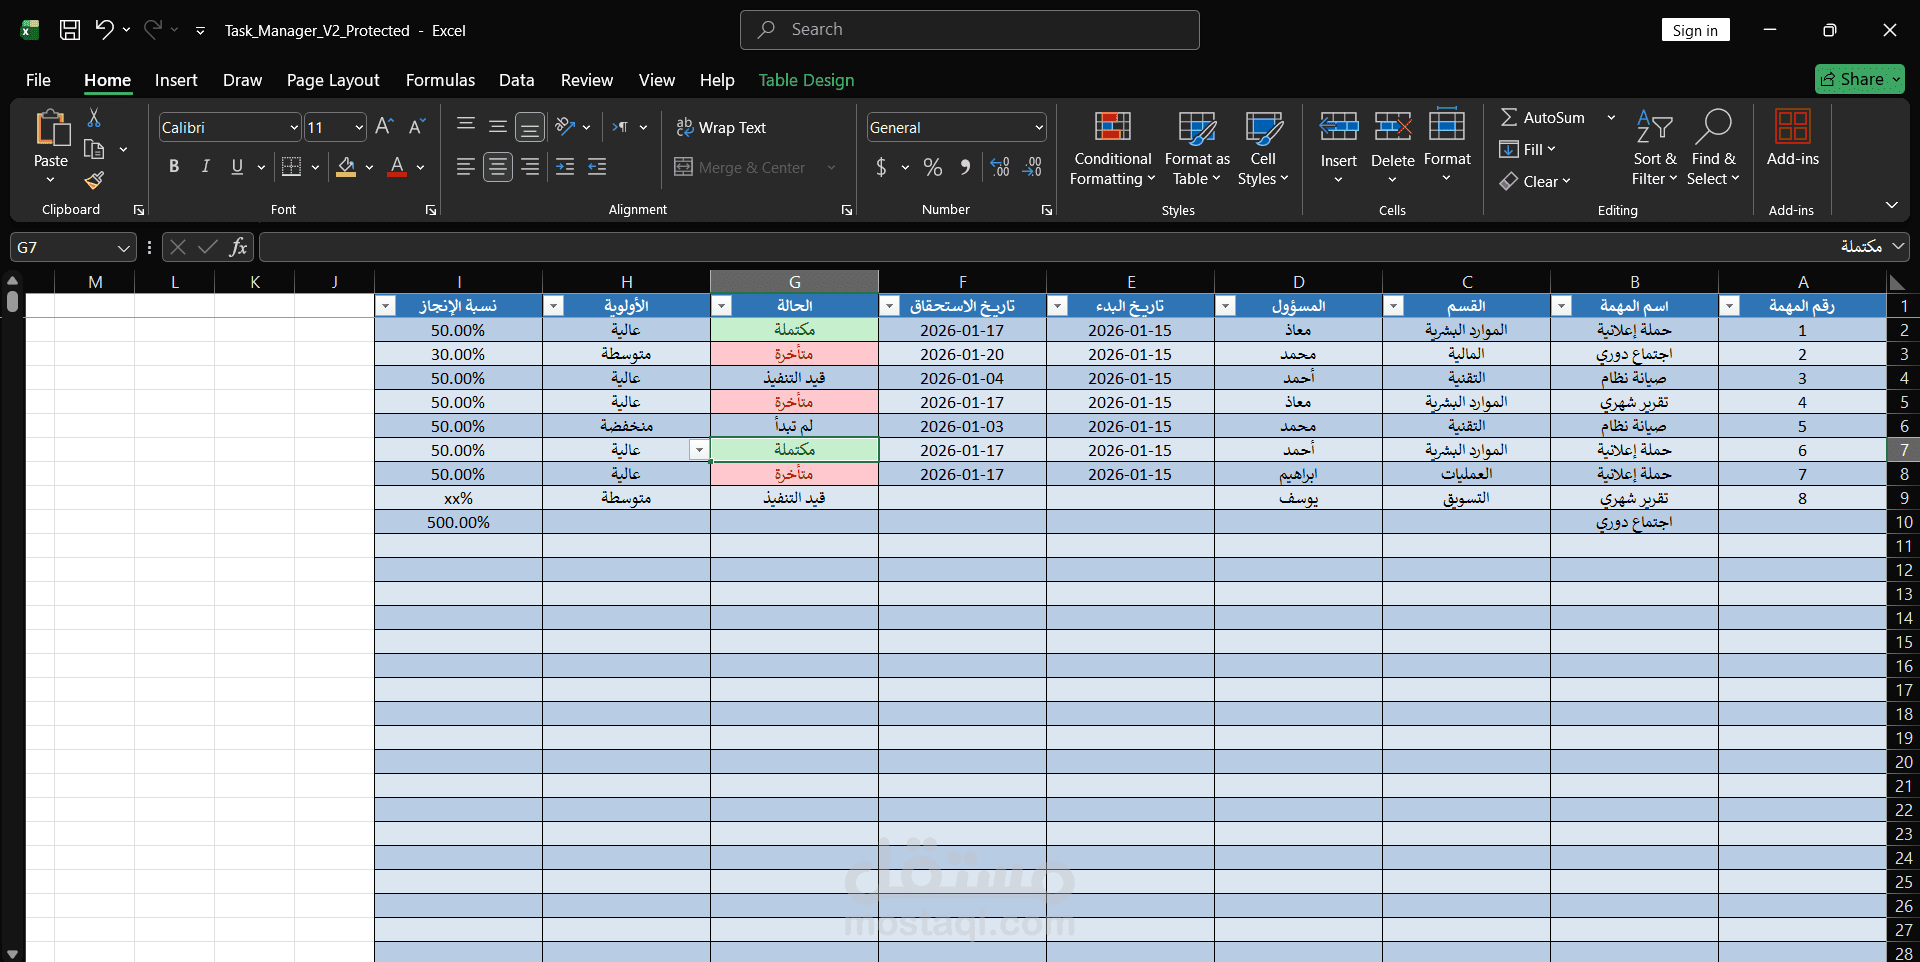This screenshot has height=962, width=1920.
Task: Open the filter dropdown on الحالة column
Action: tap(722, 305)
